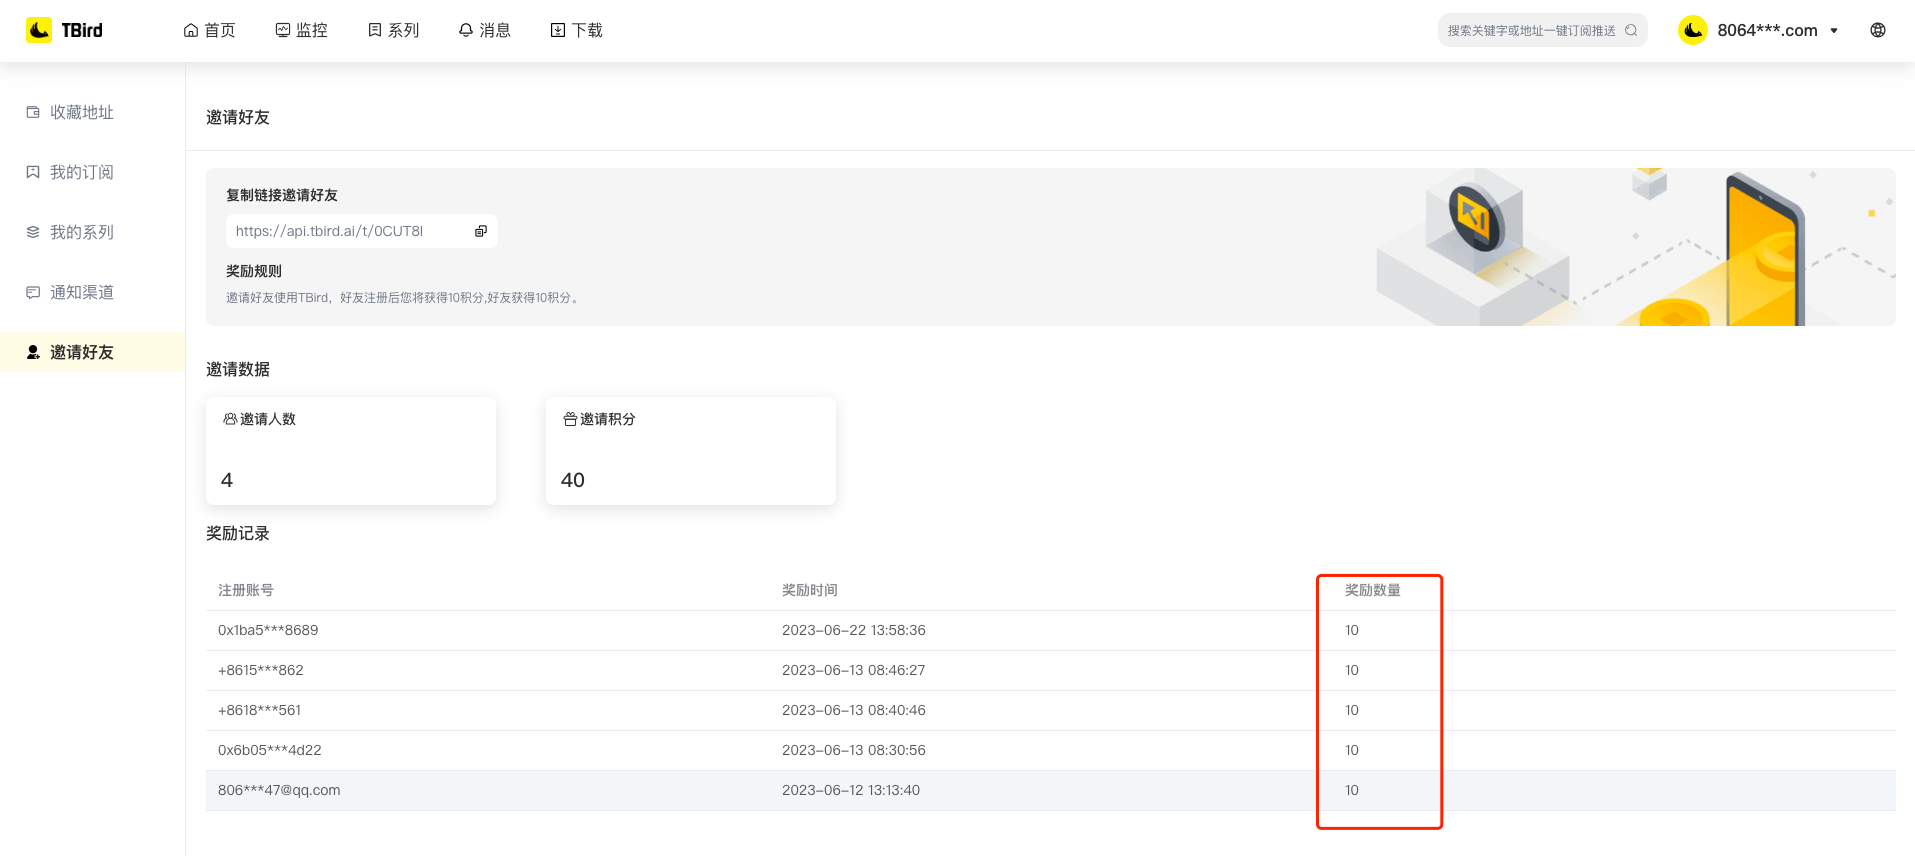Click the TBird logo icon
The width and height of the screenshot is (1915, 856).
[39, 30]
